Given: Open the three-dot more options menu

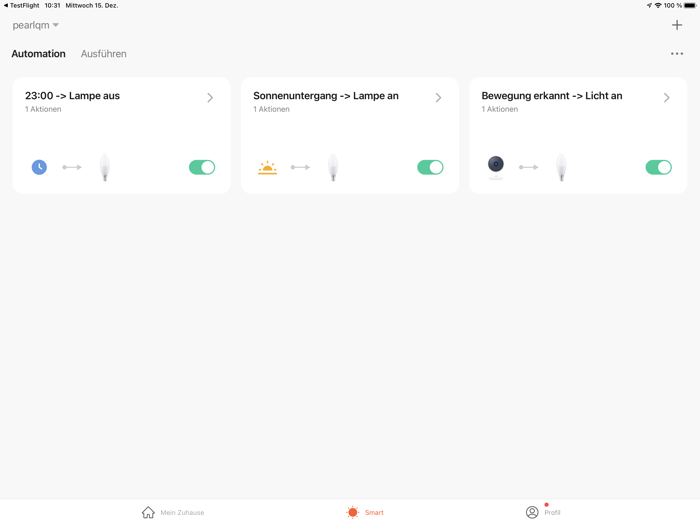Looking at the screenshot, I should click(x=677, y=54).
